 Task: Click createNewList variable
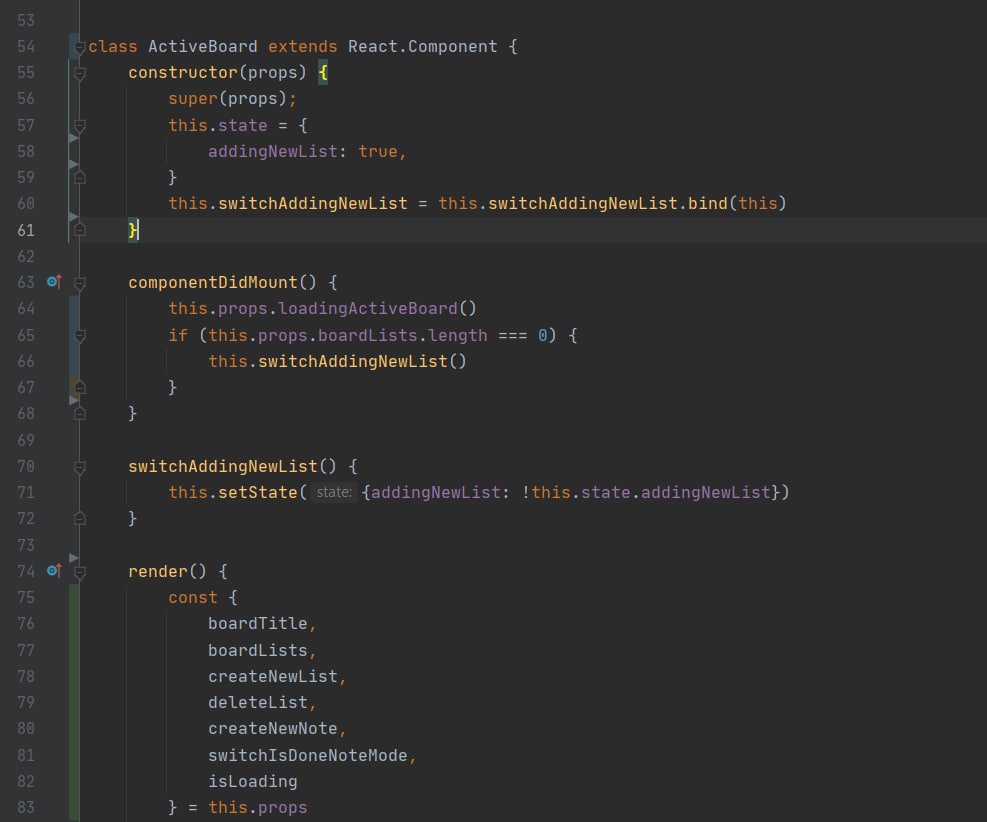click(x=273, y=677)
